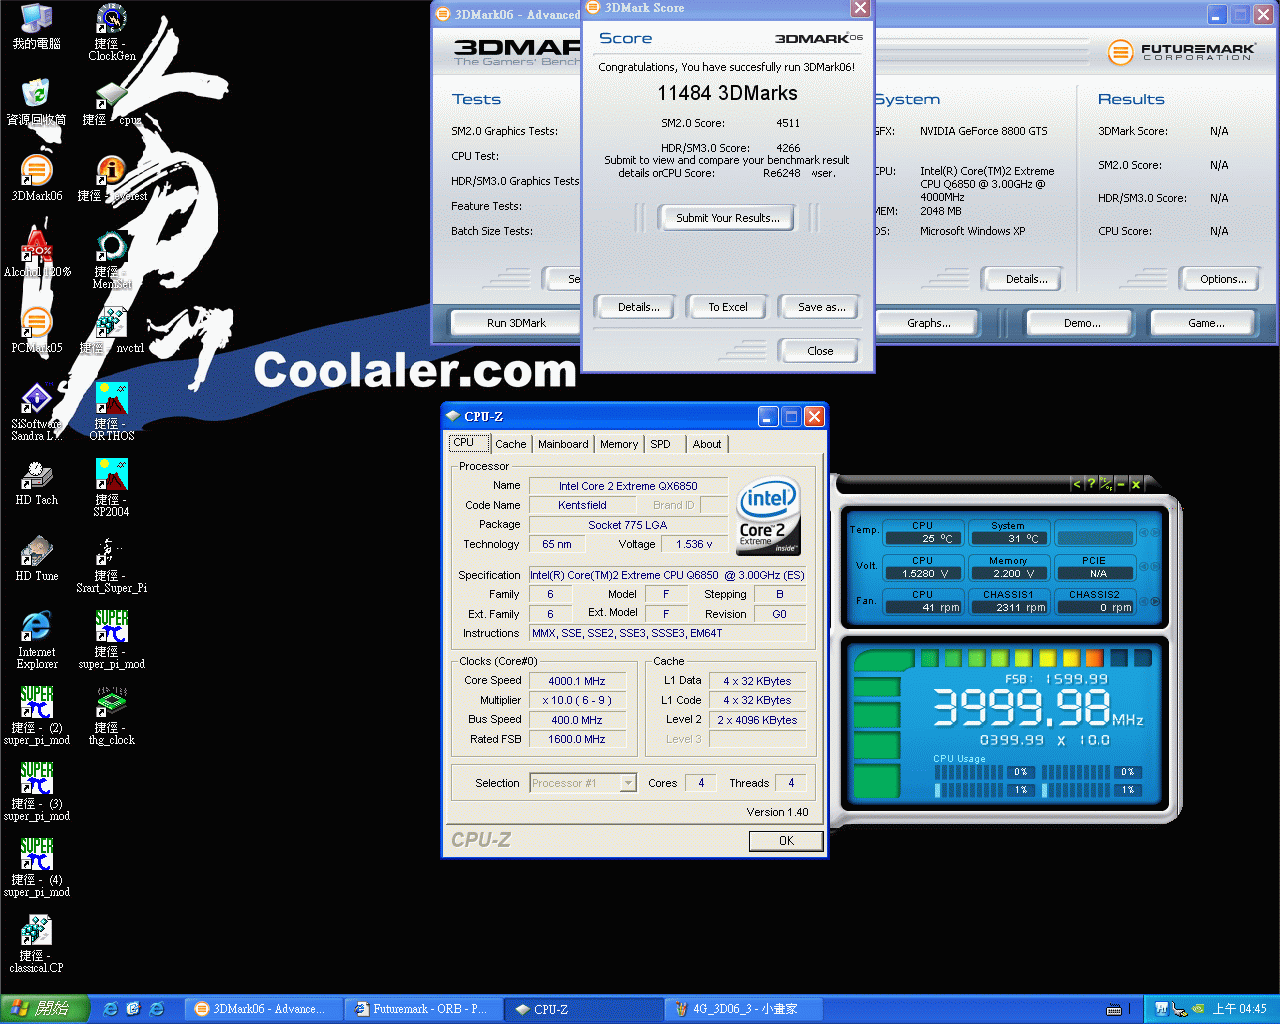Screen dimensions: 1280x1024
Task: Open the ClockGen shortcut icon
Action: point(111,32)
